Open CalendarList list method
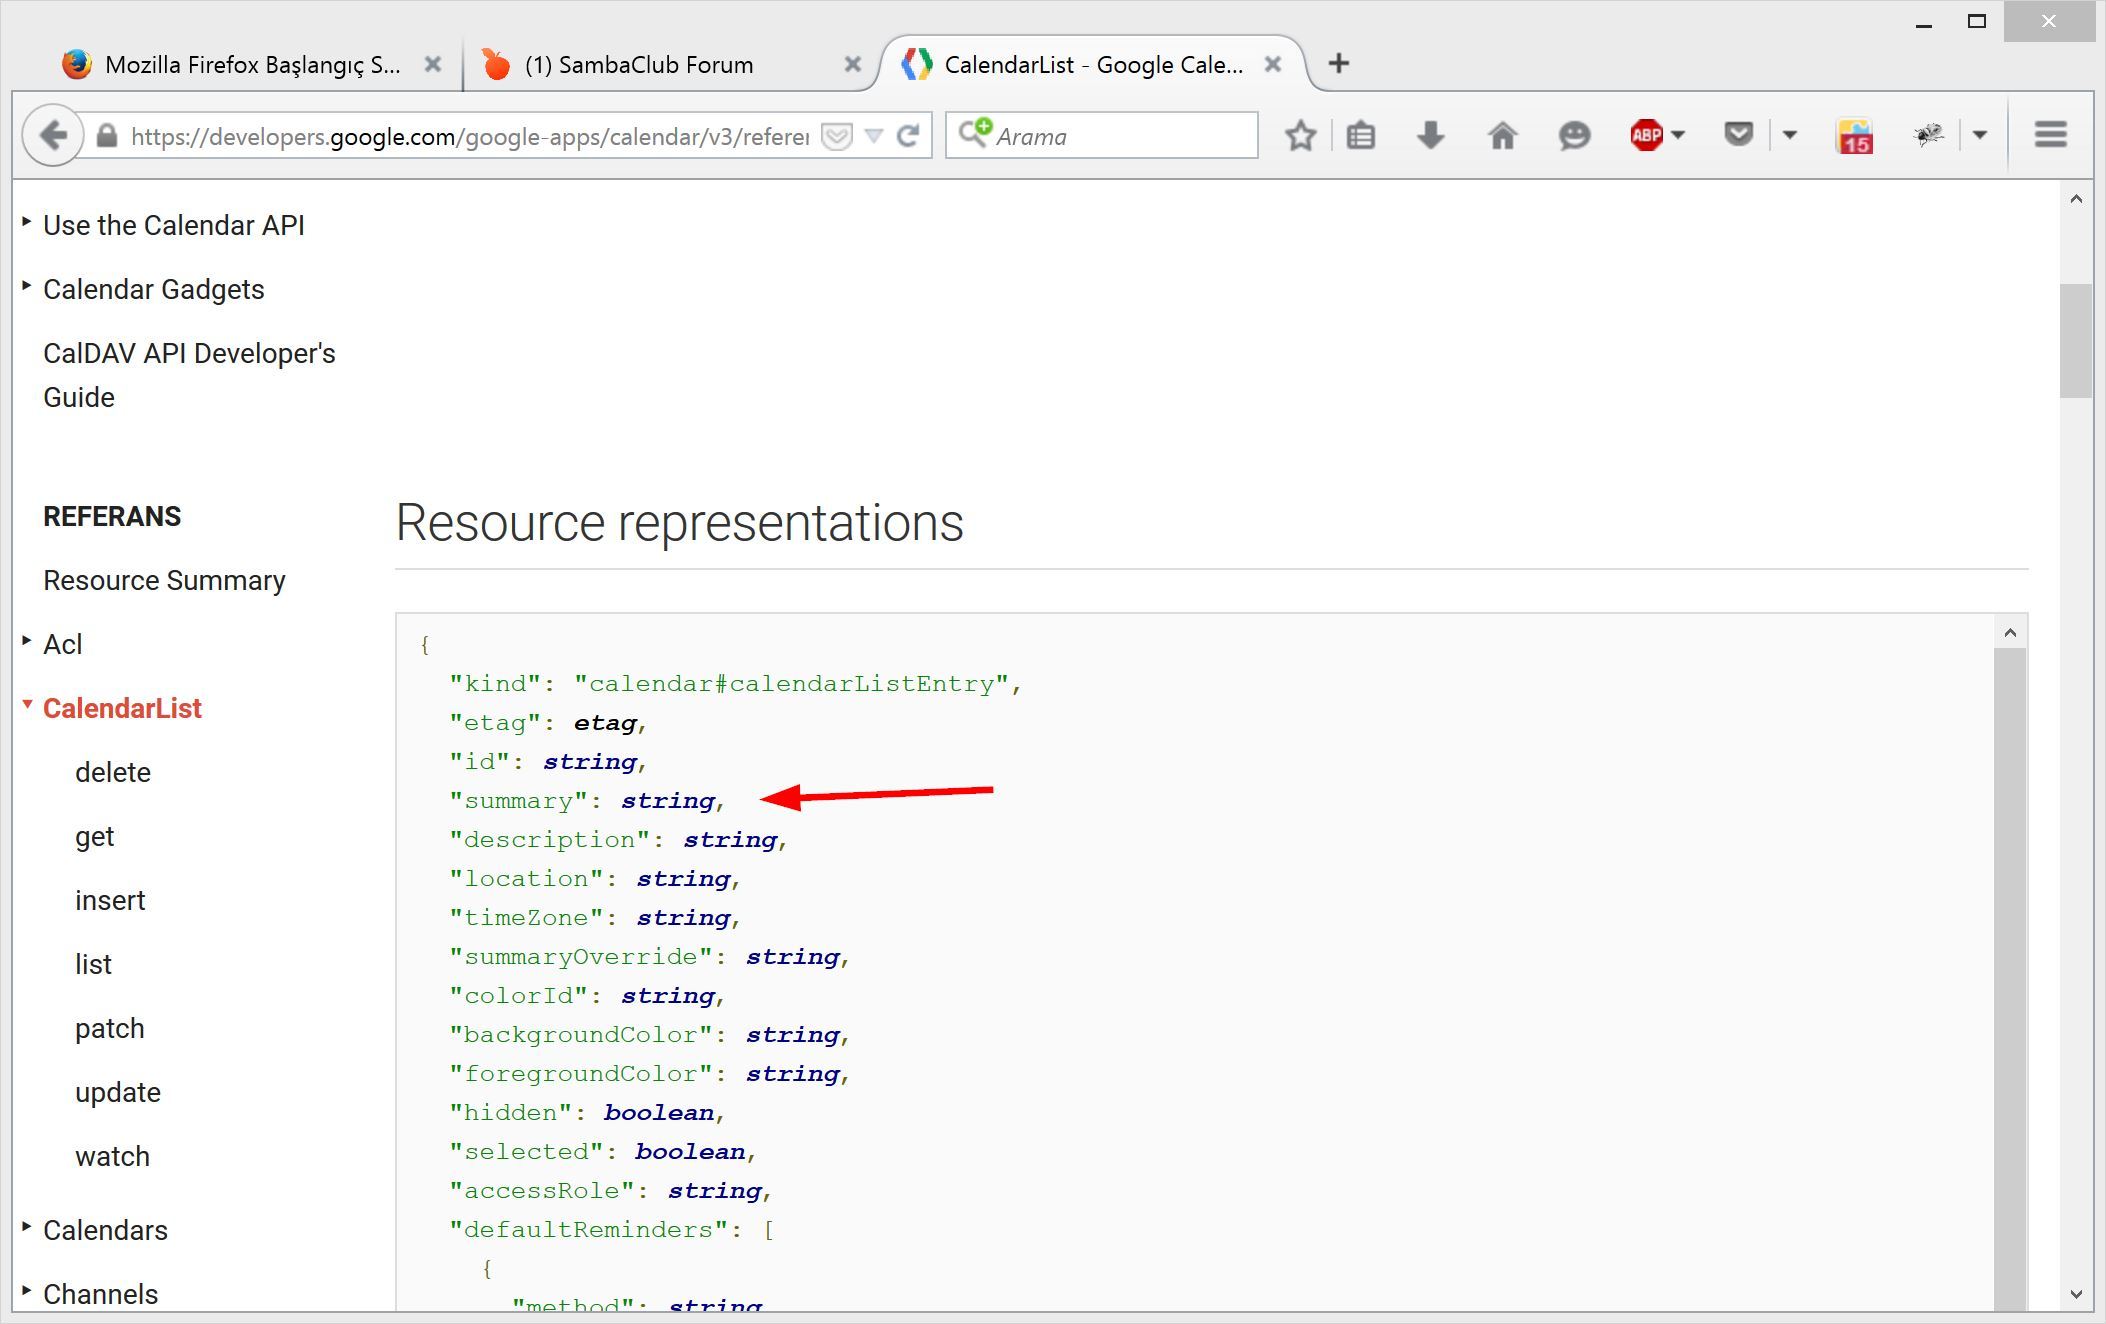Screen dimensions: 2106x1324 pyautogui.click(x=93, y=964)
